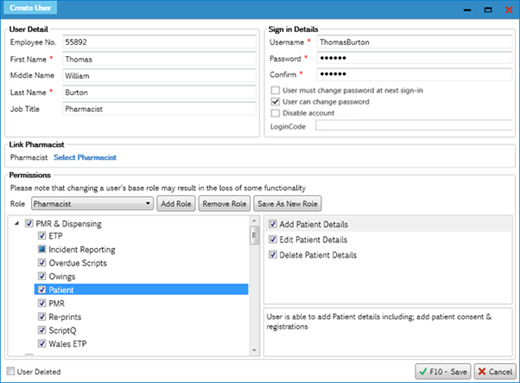Uncheck the Owings permission checkbox
Viewport: 520px width, 383px height.
(x=42, y=276)
